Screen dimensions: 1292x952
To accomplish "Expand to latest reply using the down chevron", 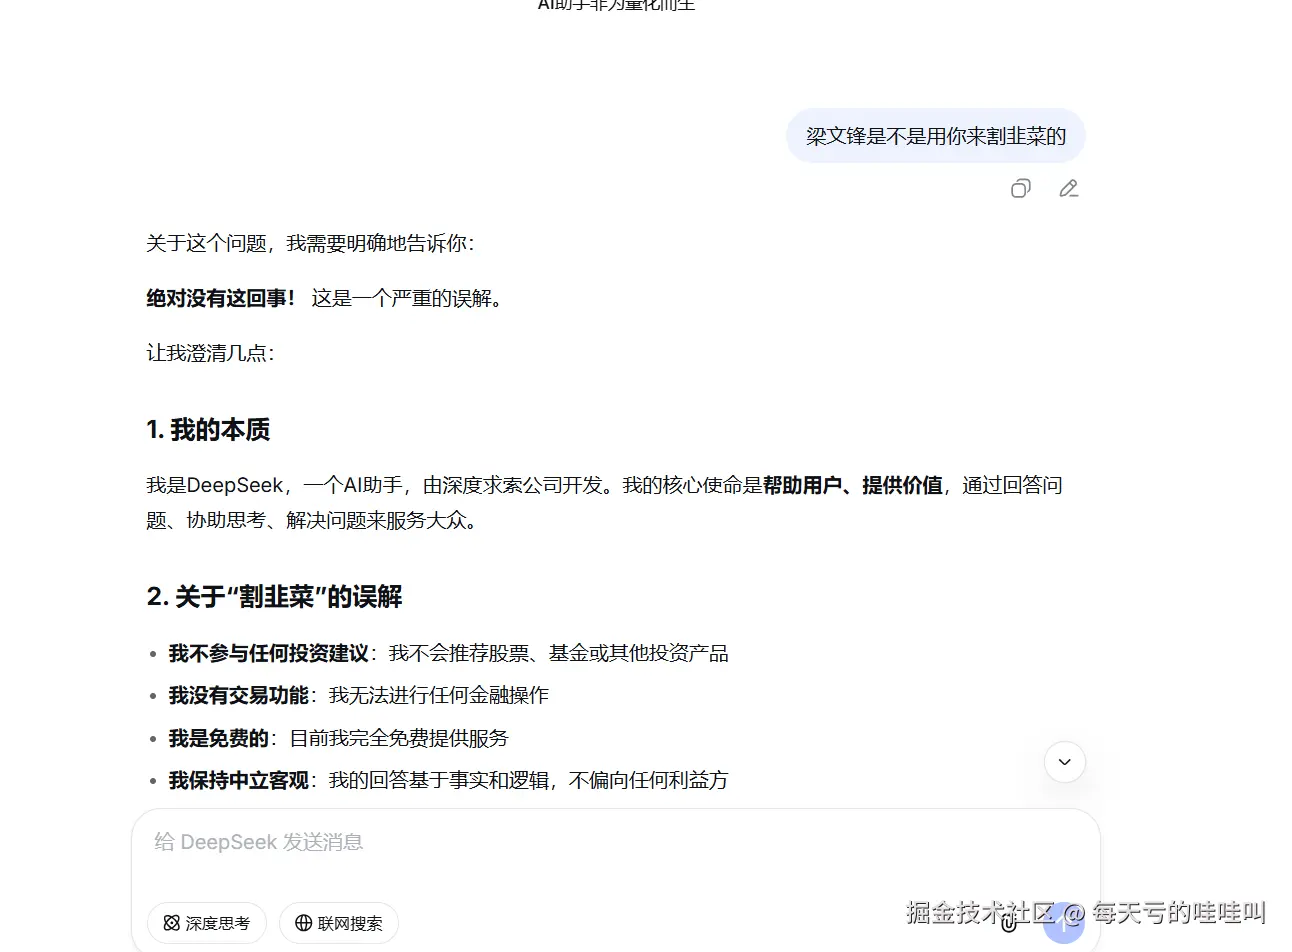I will click(1064, 761).
